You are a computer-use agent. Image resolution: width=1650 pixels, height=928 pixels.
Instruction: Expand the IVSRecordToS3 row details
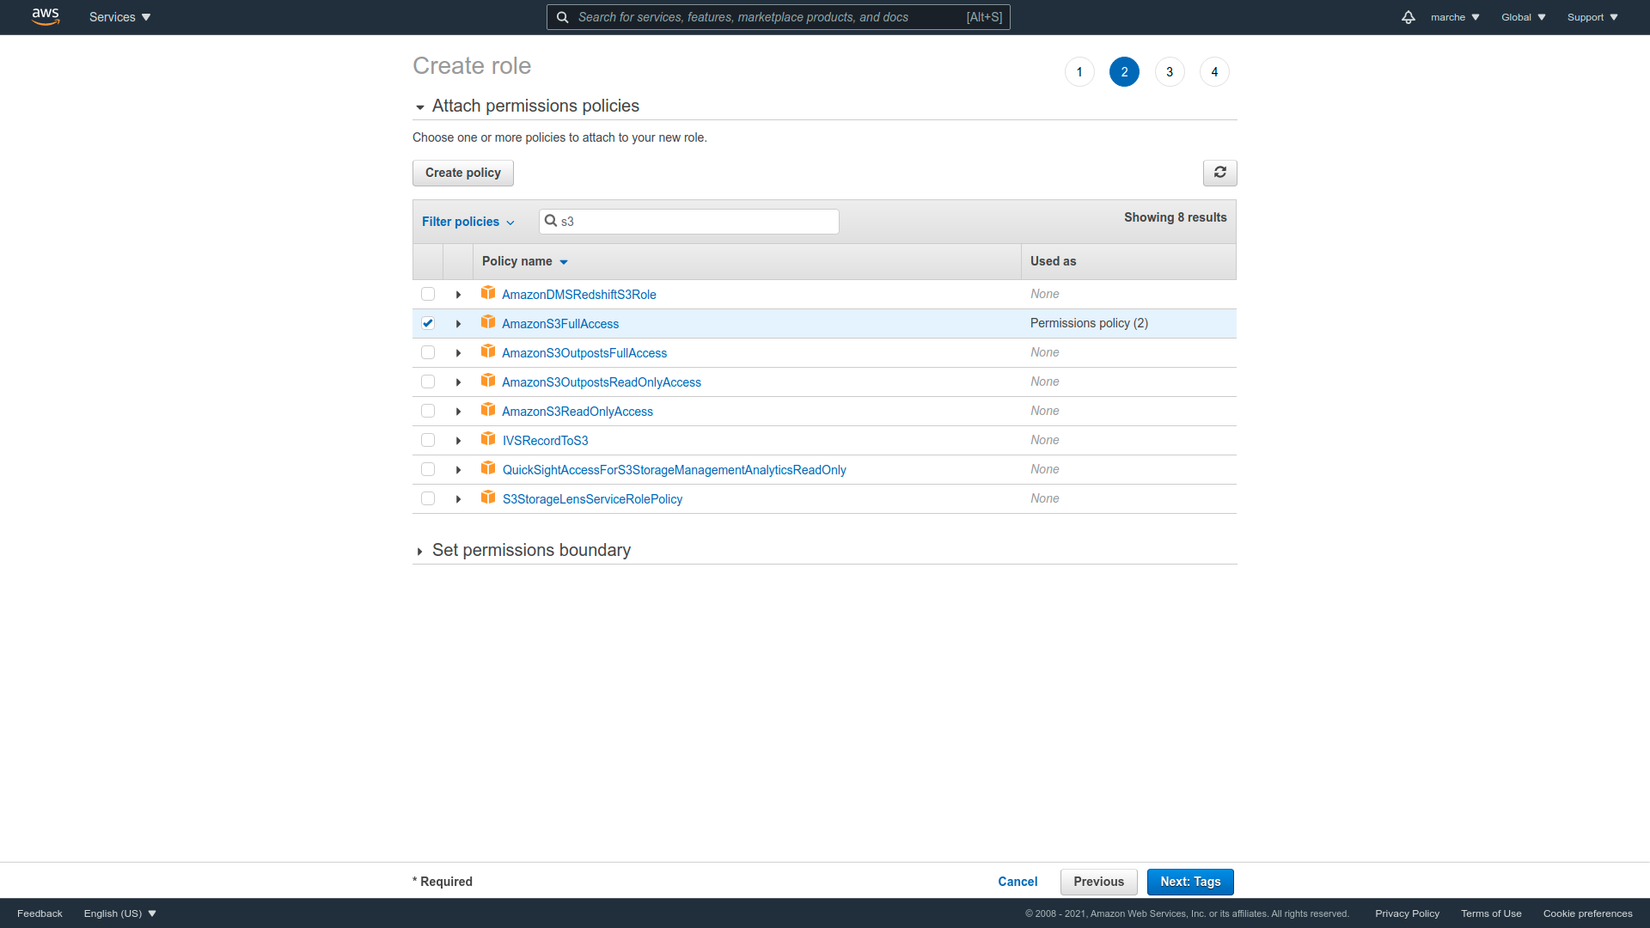coord(459,441)
